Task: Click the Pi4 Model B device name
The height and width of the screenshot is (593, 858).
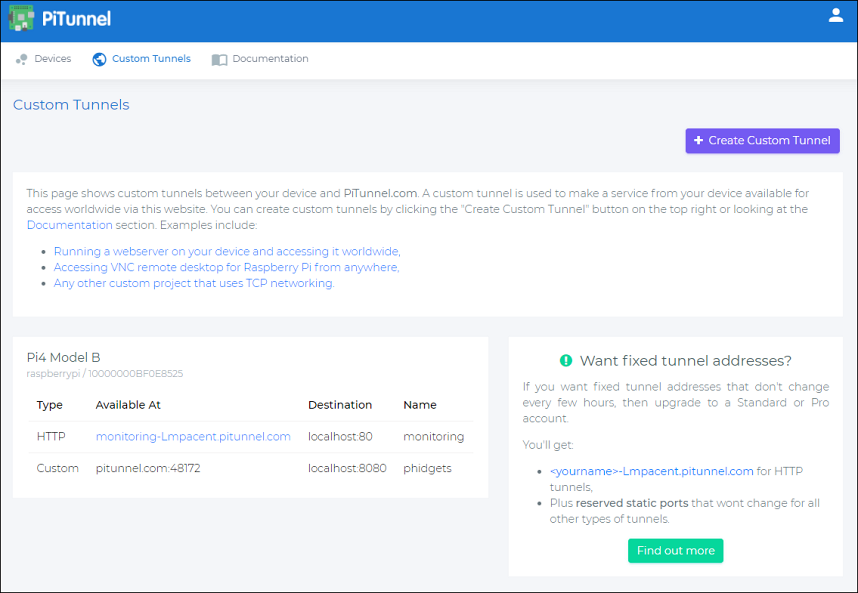Action: tap(63, 357)
